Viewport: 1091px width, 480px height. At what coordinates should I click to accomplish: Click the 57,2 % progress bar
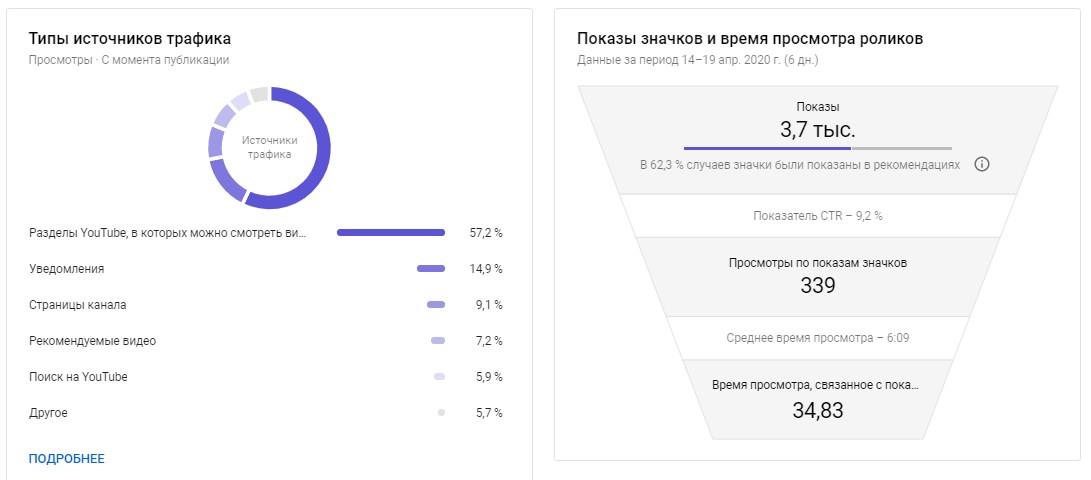click(x=391, y=233)
